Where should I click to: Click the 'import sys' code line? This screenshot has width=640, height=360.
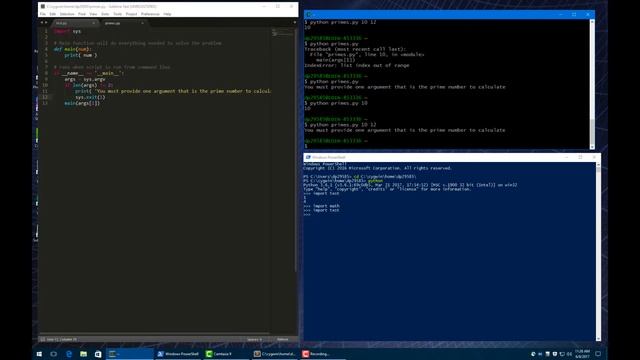pos(67,31)
